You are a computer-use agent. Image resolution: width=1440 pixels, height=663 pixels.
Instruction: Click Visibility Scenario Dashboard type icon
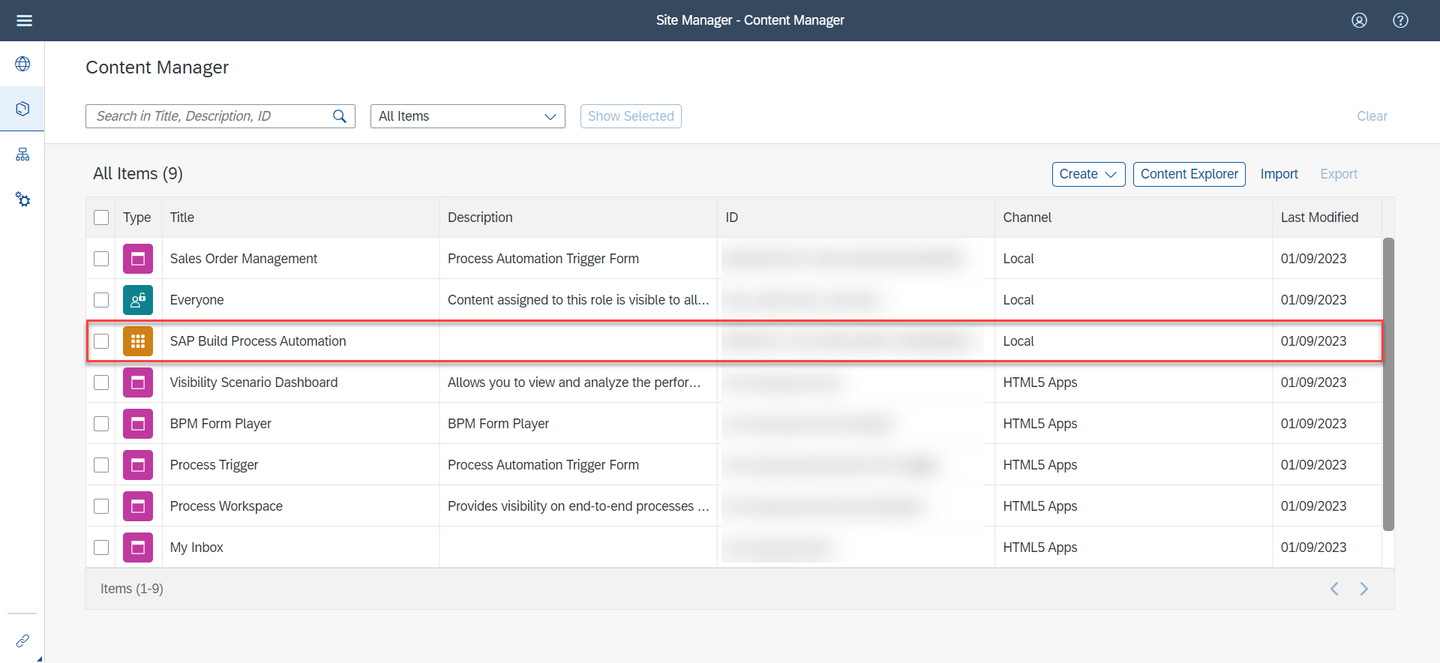(x=138, y=382)
